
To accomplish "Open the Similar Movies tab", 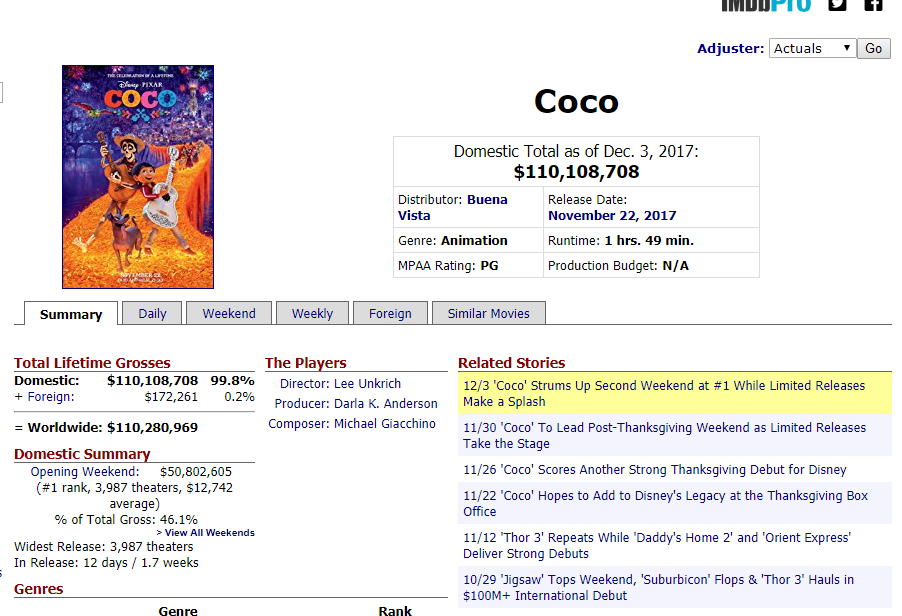I will pyautogui.click(x=488, y=313).
